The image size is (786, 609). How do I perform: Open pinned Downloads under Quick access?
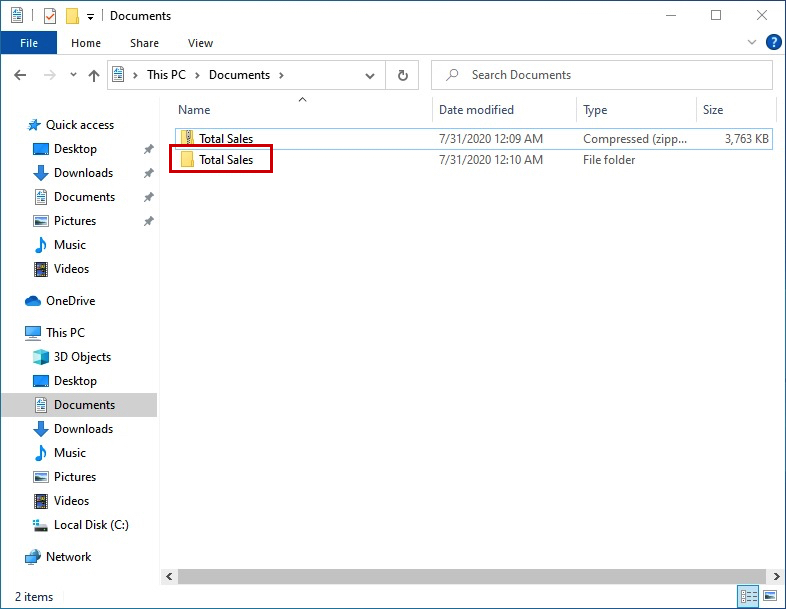83,173
